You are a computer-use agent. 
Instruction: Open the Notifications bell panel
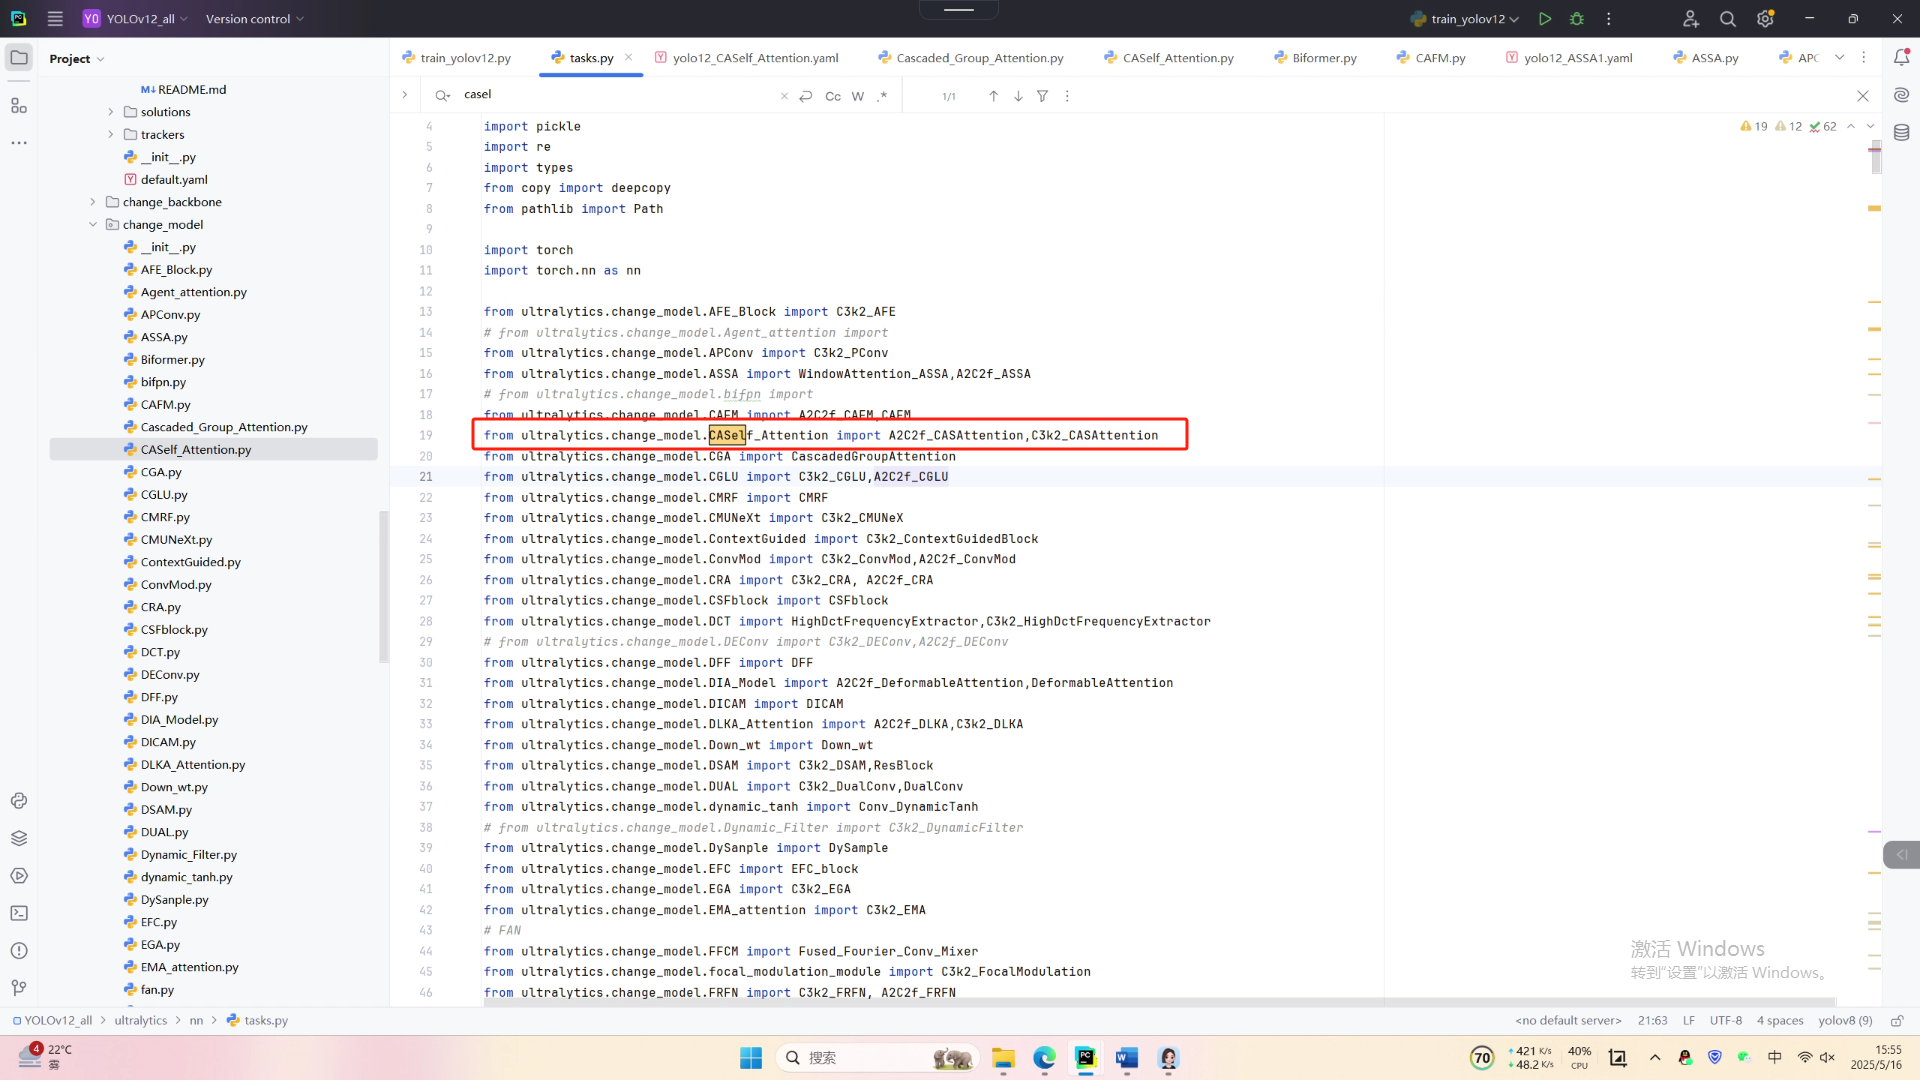click(x=1901, y=58)
